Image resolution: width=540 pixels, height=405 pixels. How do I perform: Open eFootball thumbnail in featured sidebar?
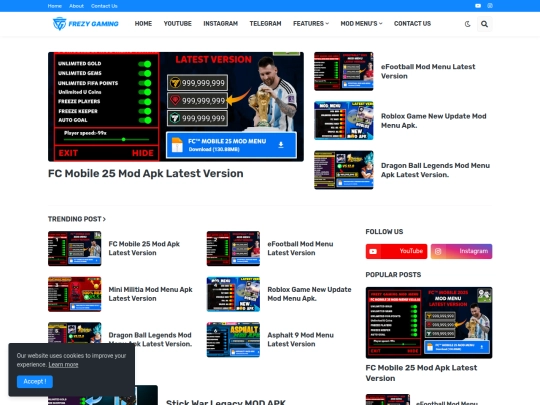344,71
